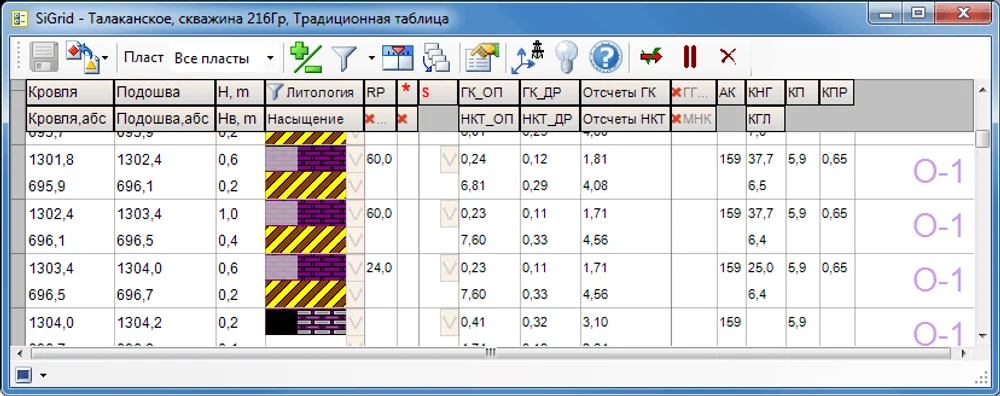Select the КНГ cell with value 25,0
Screen dimensions: 1000x396
pyautogui.click(x=765, y=268)
